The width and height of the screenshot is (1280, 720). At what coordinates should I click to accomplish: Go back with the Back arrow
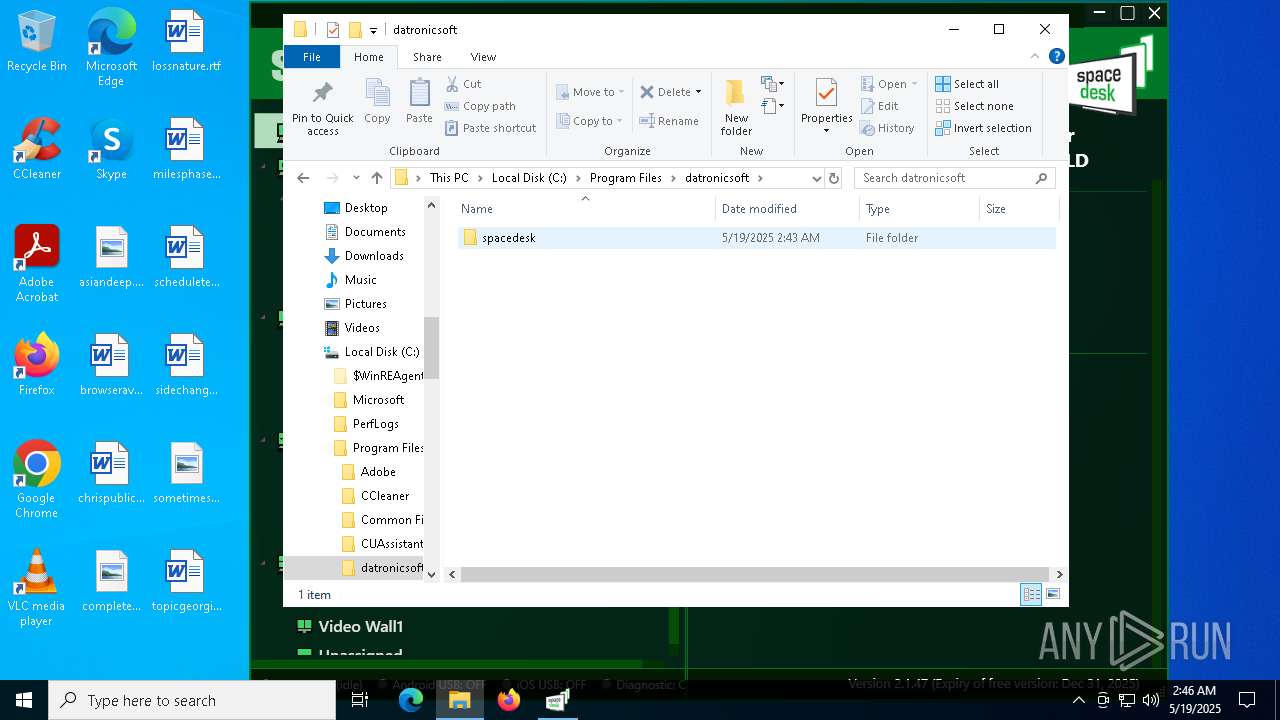pyautogui.click(x=303, y=178)
